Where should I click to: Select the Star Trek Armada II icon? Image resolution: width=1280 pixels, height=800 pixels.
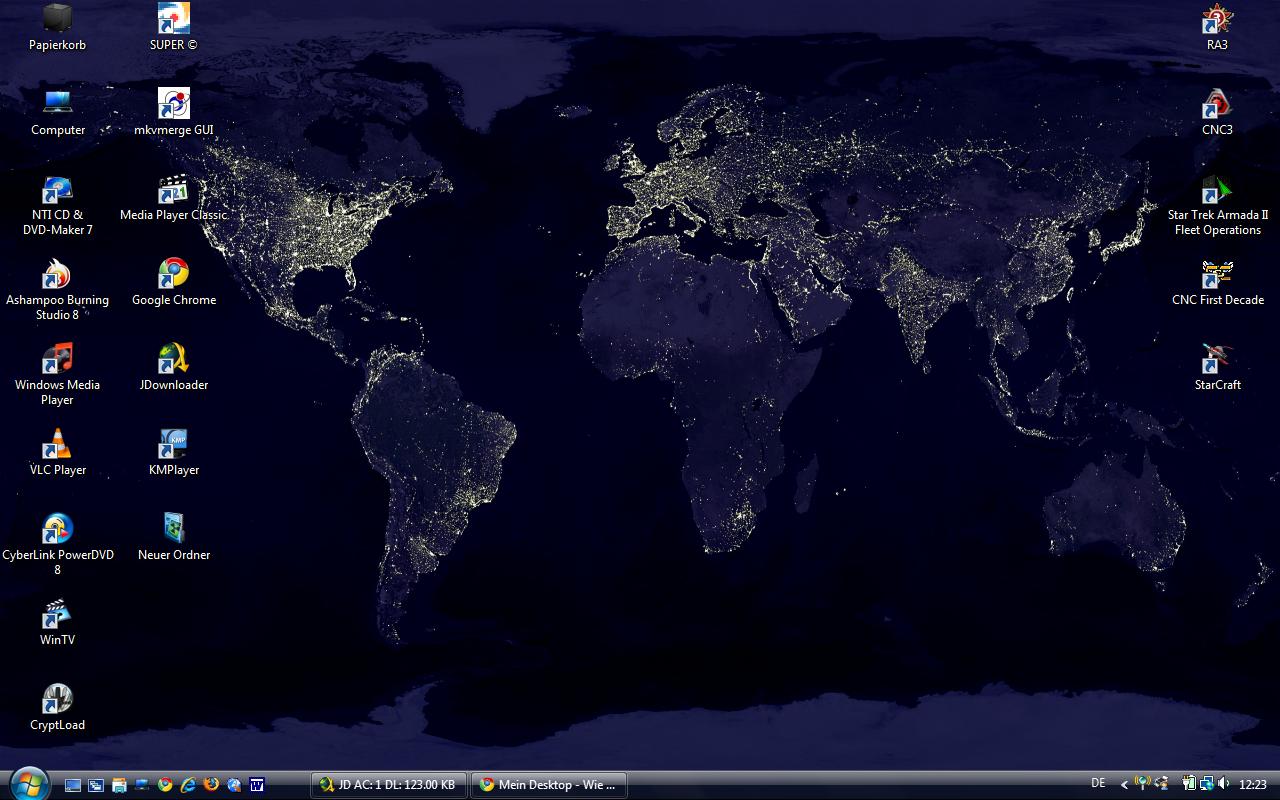pos(1217,190)
